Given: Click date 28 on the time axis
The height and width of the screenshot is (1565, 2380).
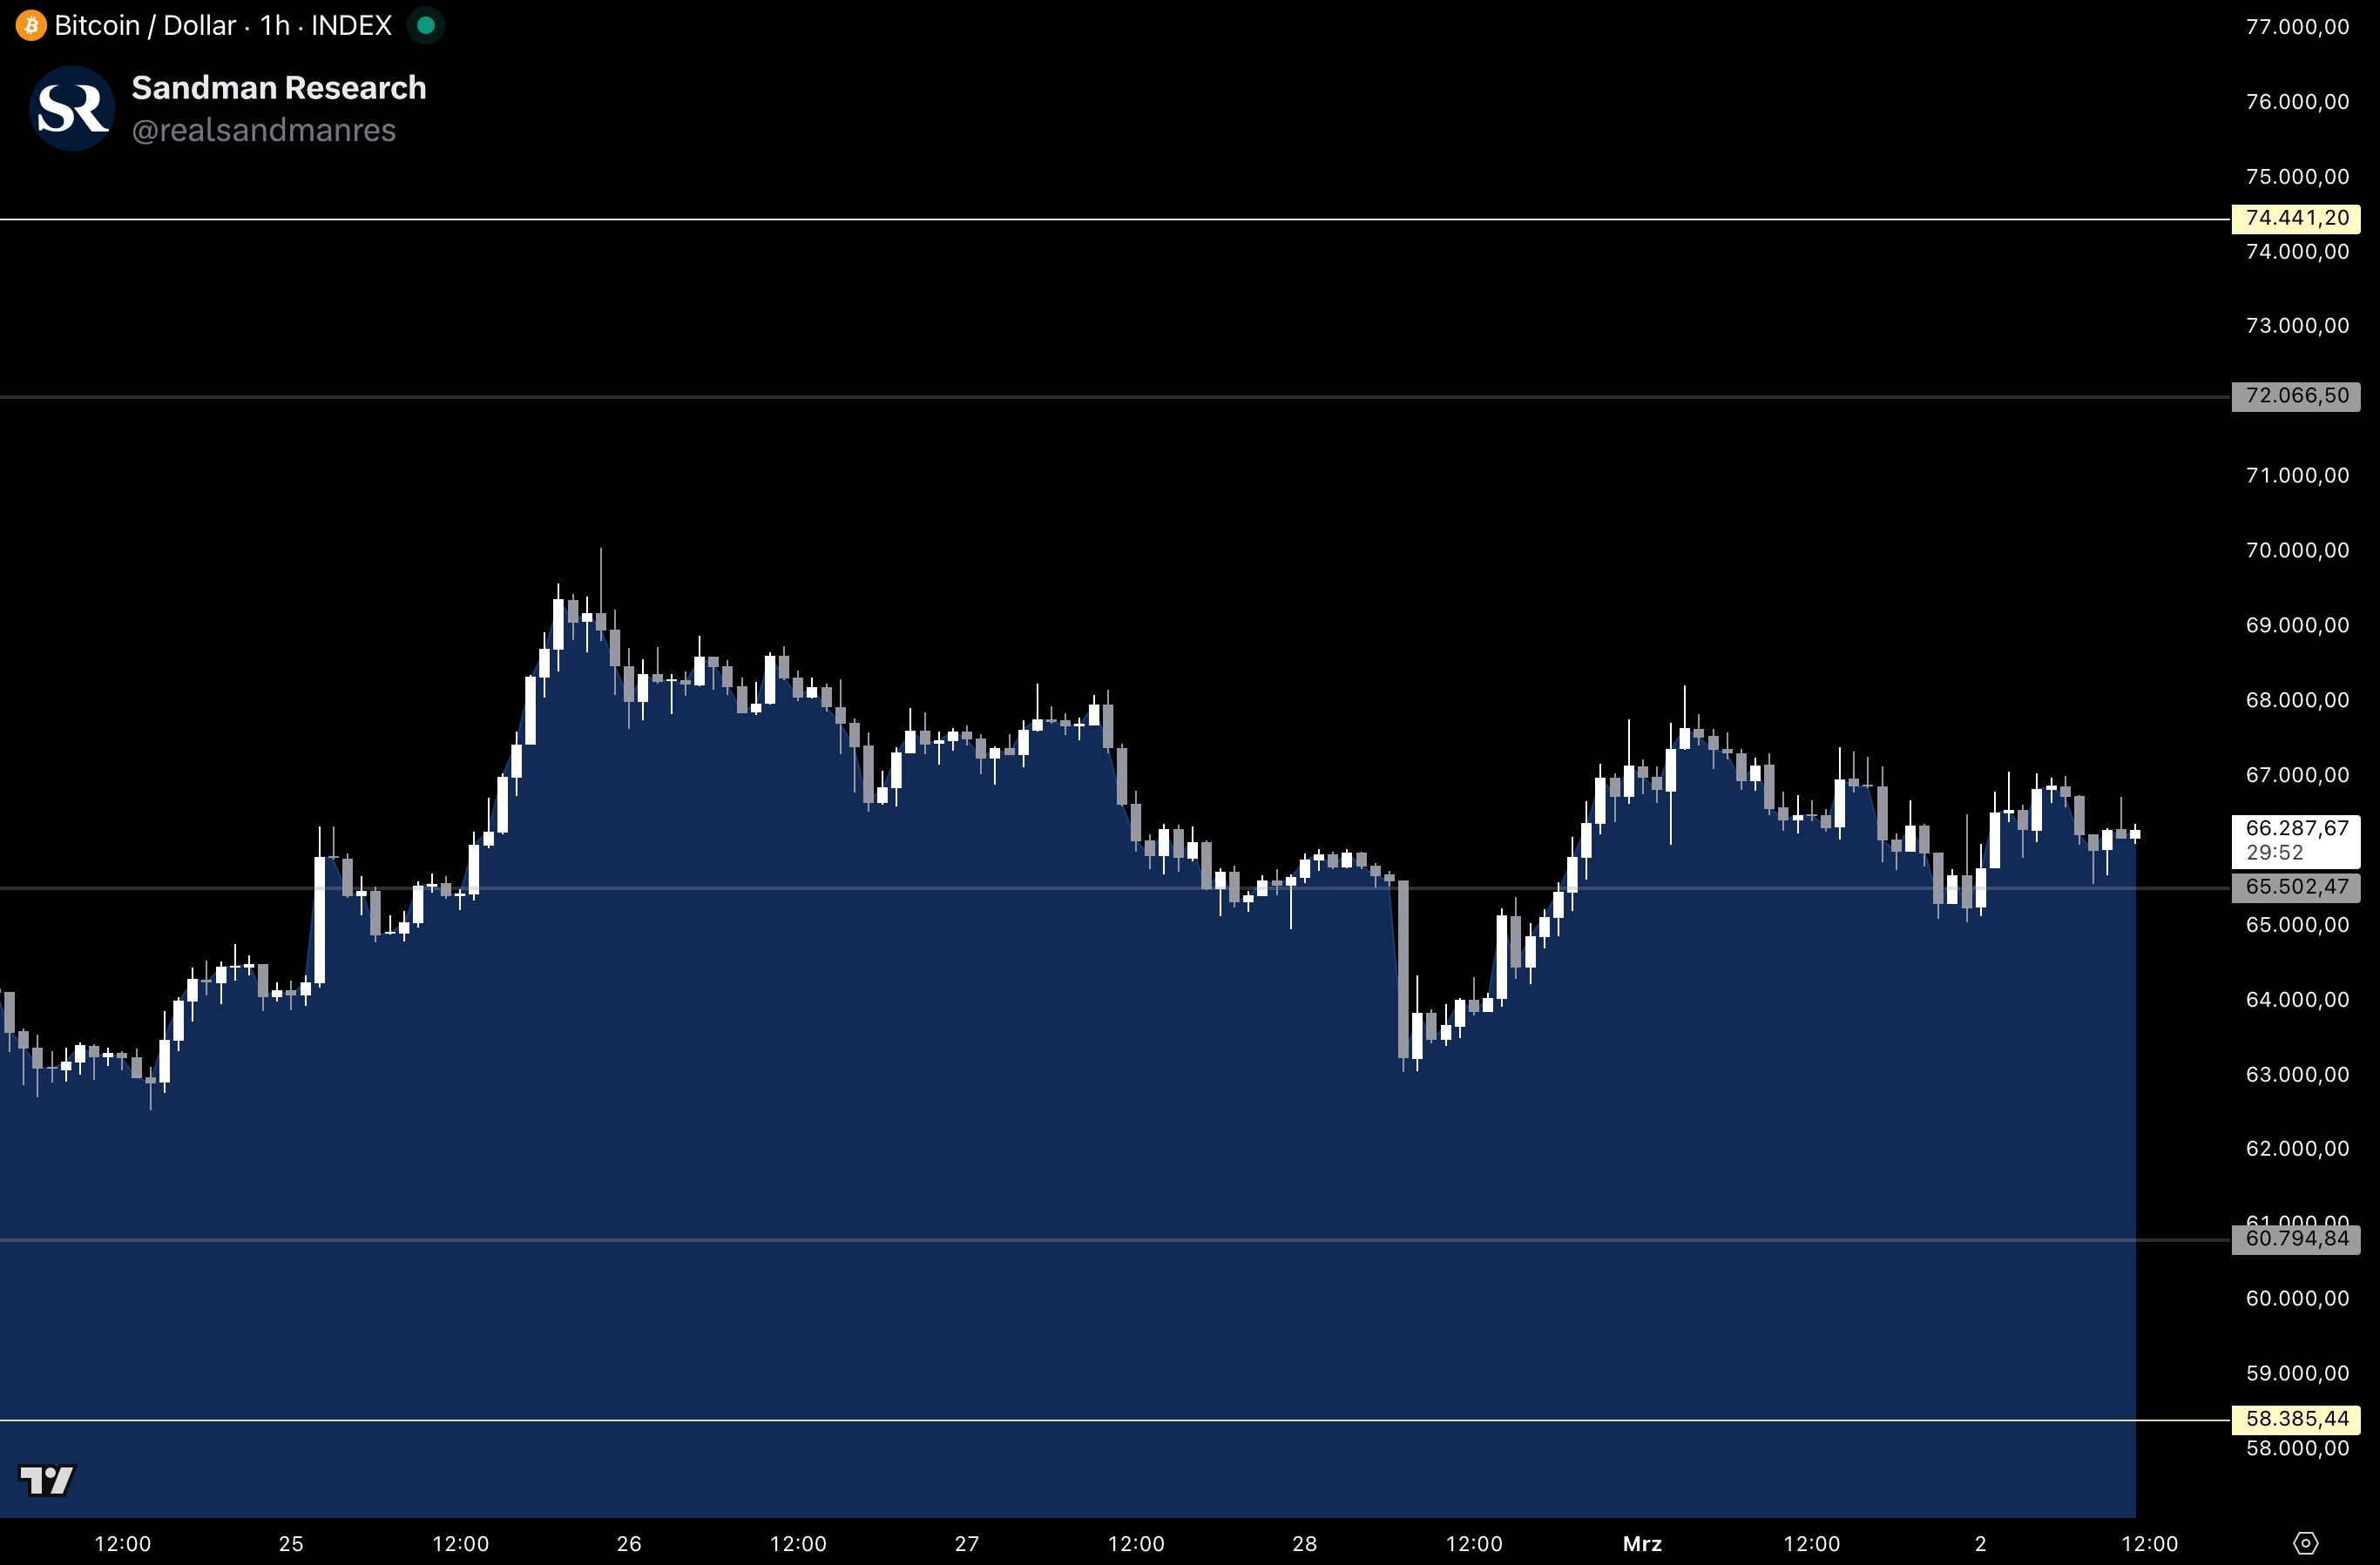Looking at the screenshot, I should 1305,1543.
